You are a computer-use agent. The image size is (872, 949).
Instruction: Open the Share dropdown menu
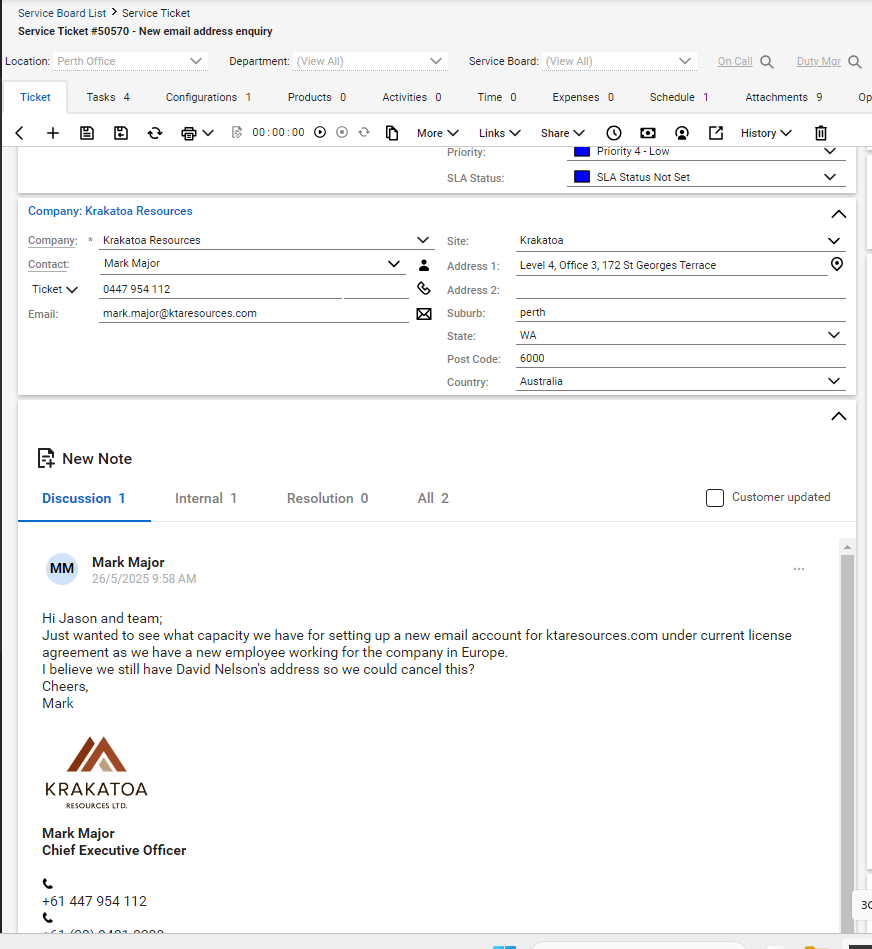563,133
